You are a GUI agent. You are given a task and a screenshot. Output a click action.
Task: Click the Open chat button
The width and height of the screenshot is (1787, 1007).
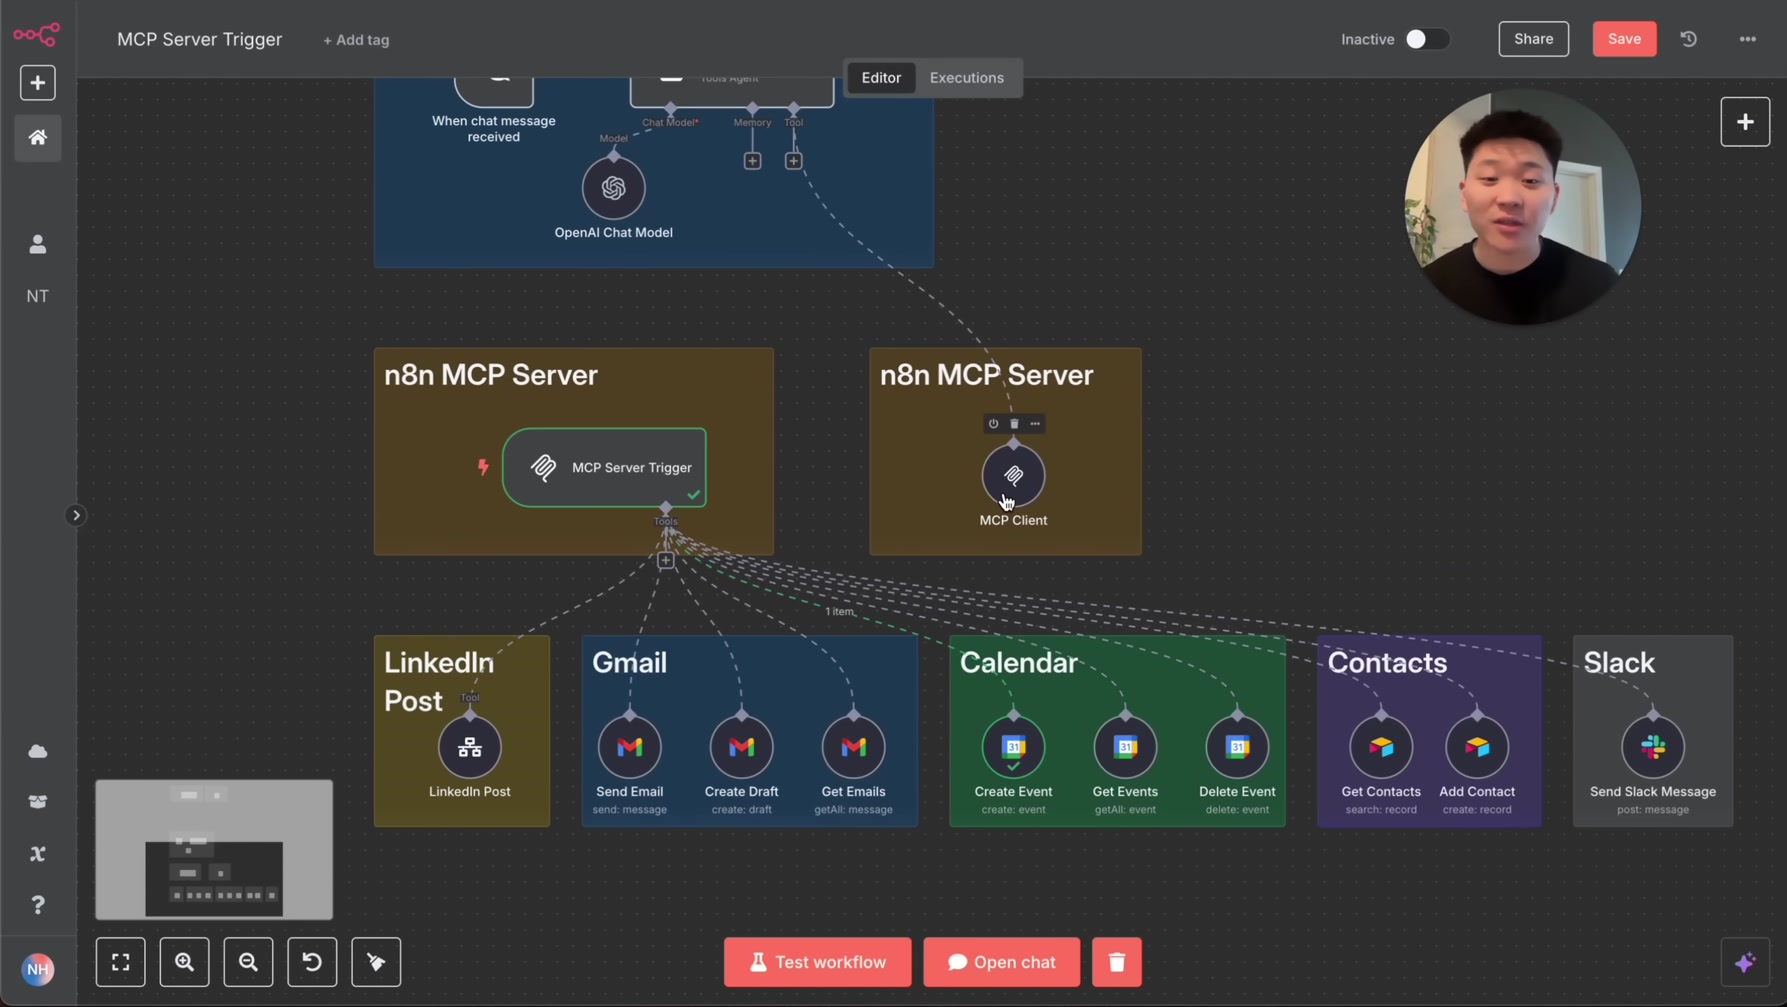click(x=1001, y=962)
